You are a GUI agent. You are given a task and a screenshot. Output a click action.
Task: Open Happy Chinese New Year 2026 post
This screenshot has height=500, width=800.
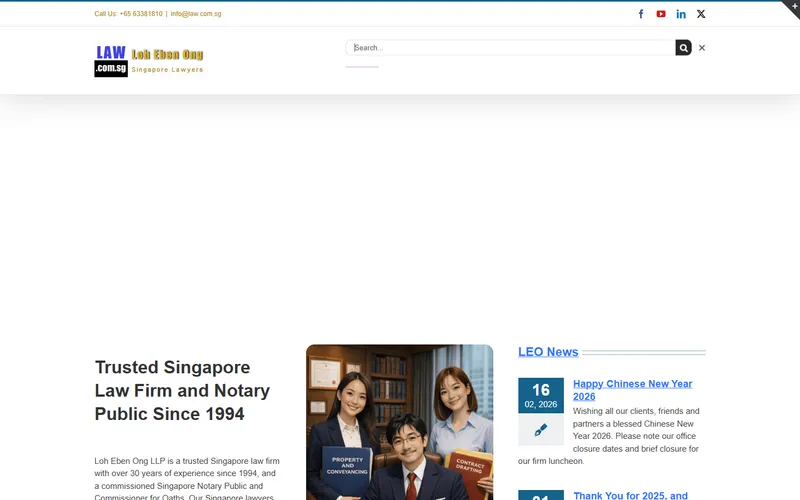point(633,390)
